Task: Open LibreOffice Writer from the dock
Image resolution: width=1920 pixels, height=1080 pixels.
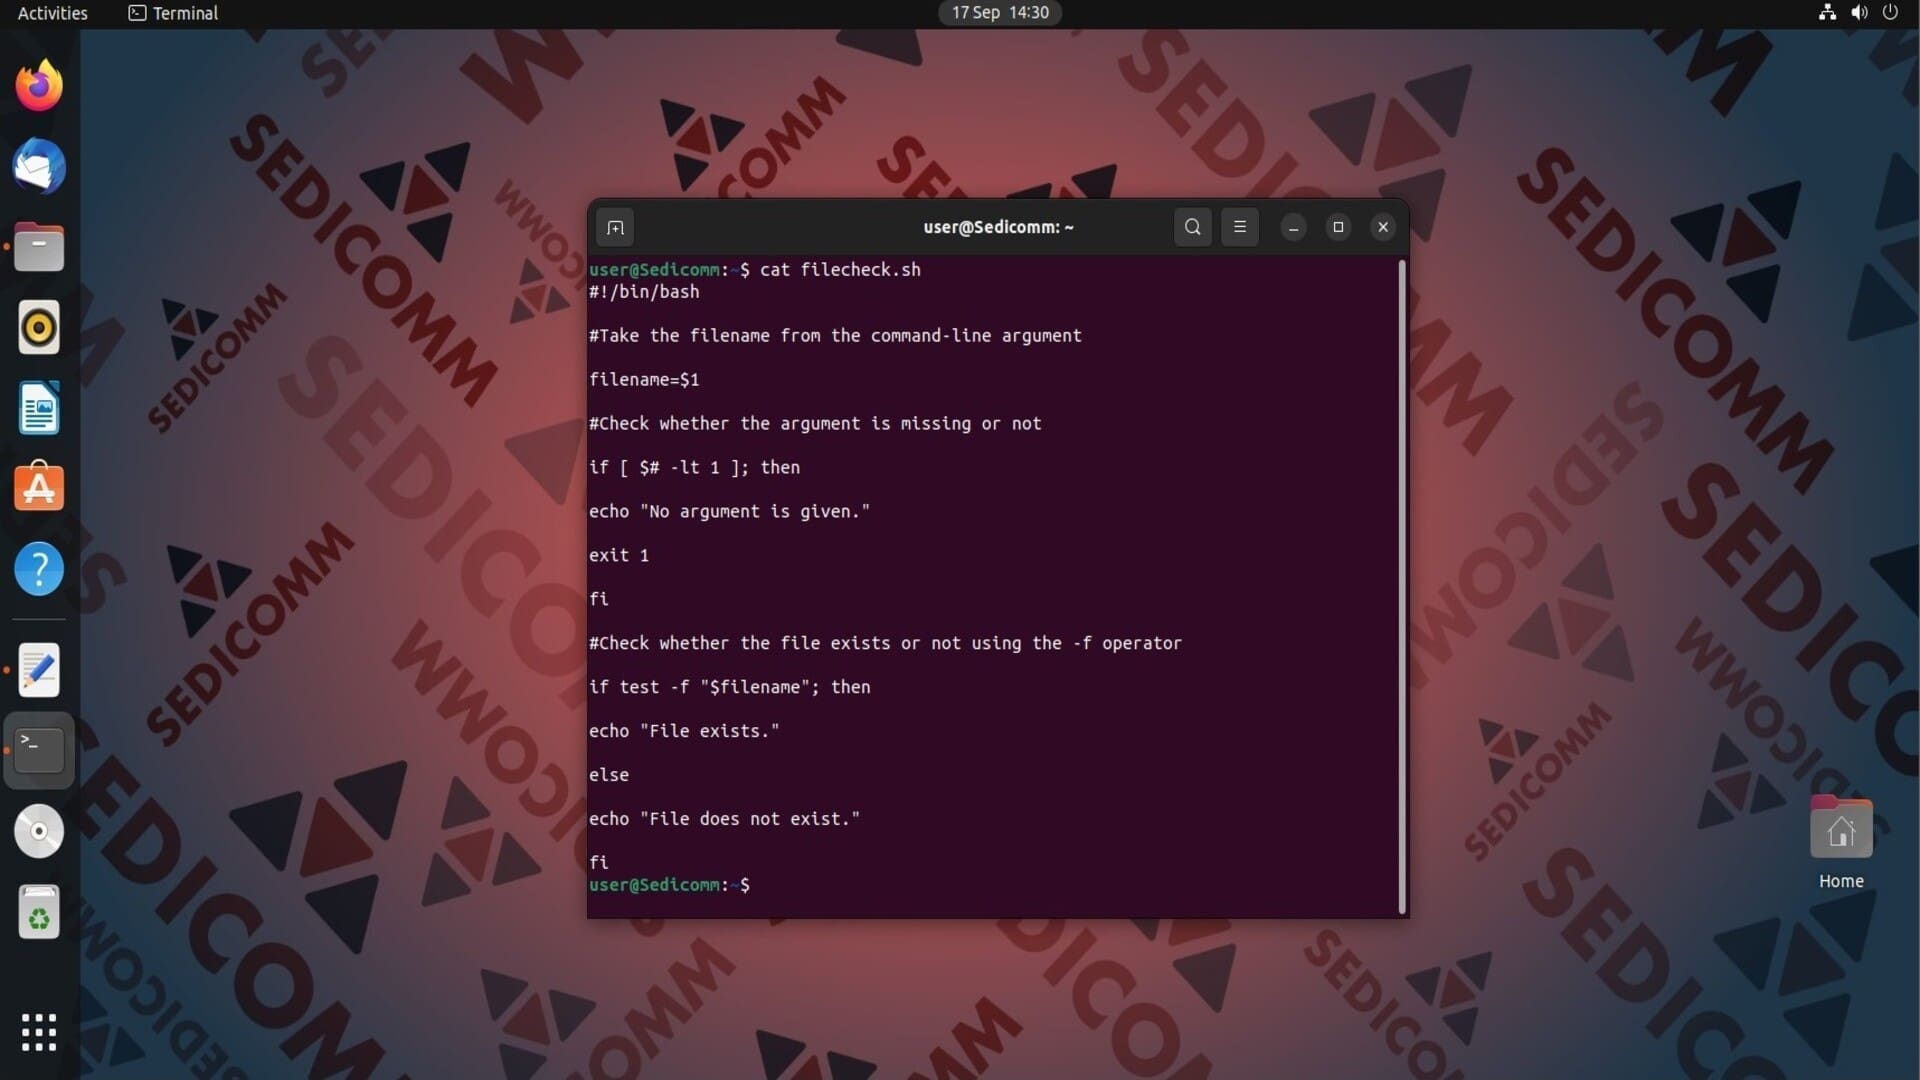Action: [x=39, y=408]
